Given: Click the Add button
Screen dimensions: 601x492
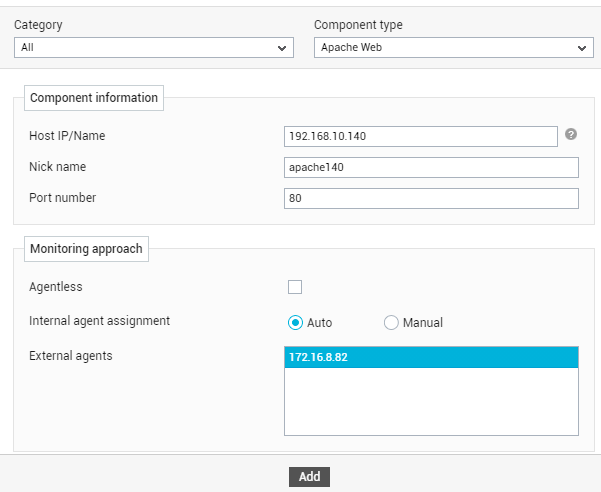Looking at the screenshot, I should point(309,477).
